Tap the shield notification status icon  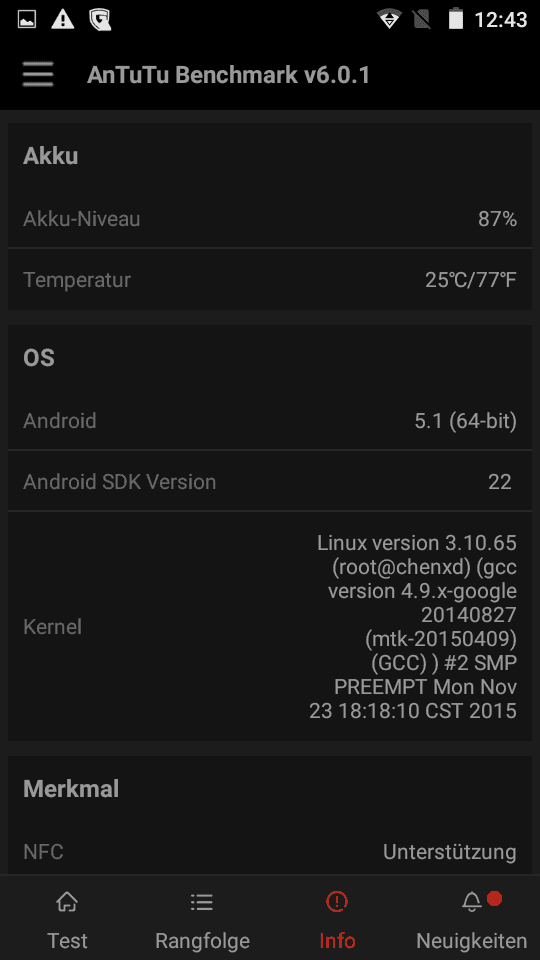[100, 20]
